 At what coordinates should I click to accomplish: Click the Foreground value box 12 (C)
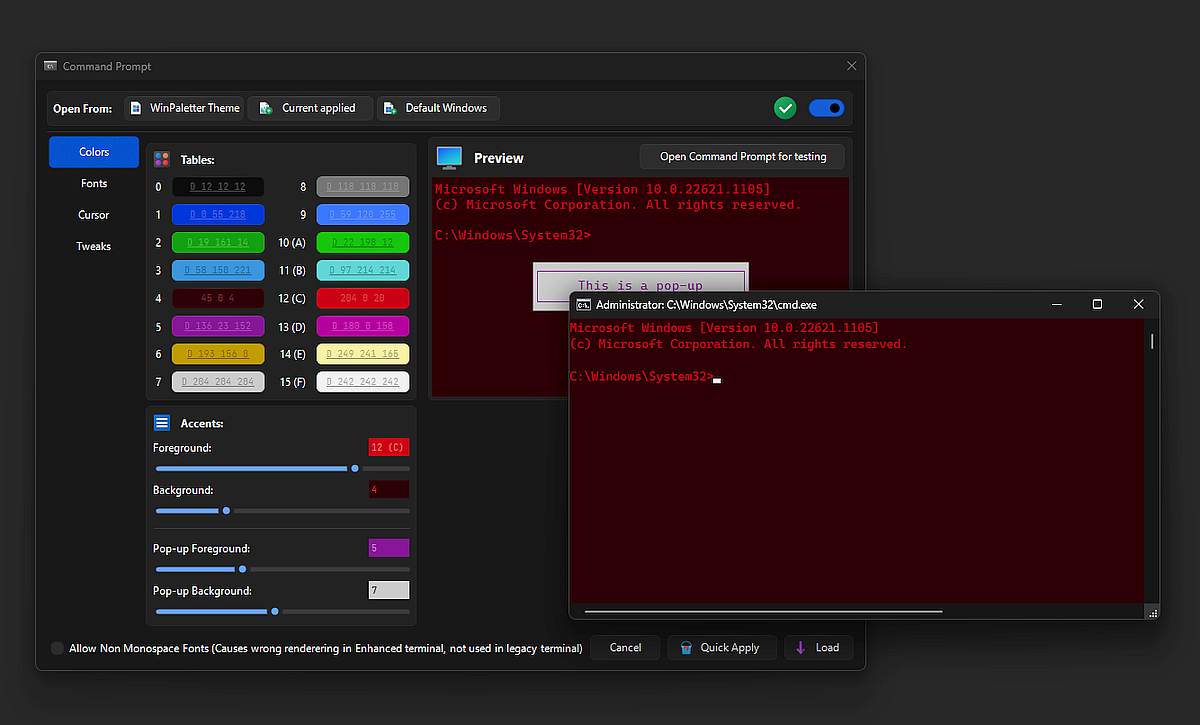389,447
